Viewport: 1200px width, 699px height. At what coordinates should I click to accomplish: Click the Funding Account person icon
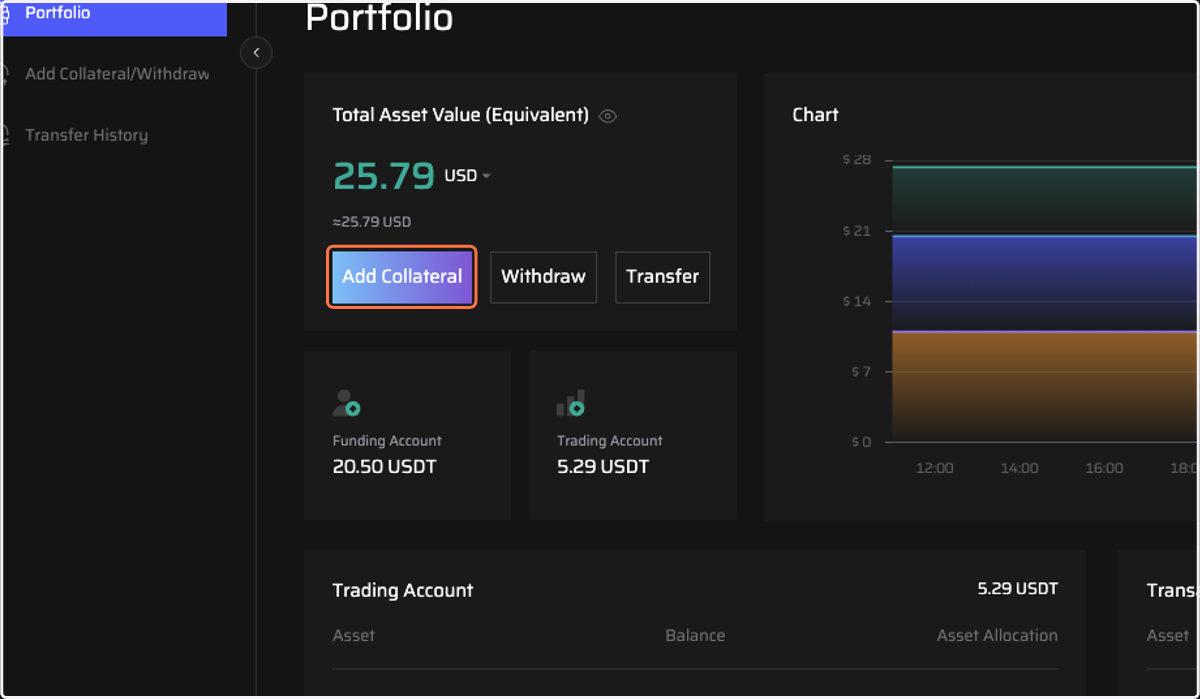[346, 403]
